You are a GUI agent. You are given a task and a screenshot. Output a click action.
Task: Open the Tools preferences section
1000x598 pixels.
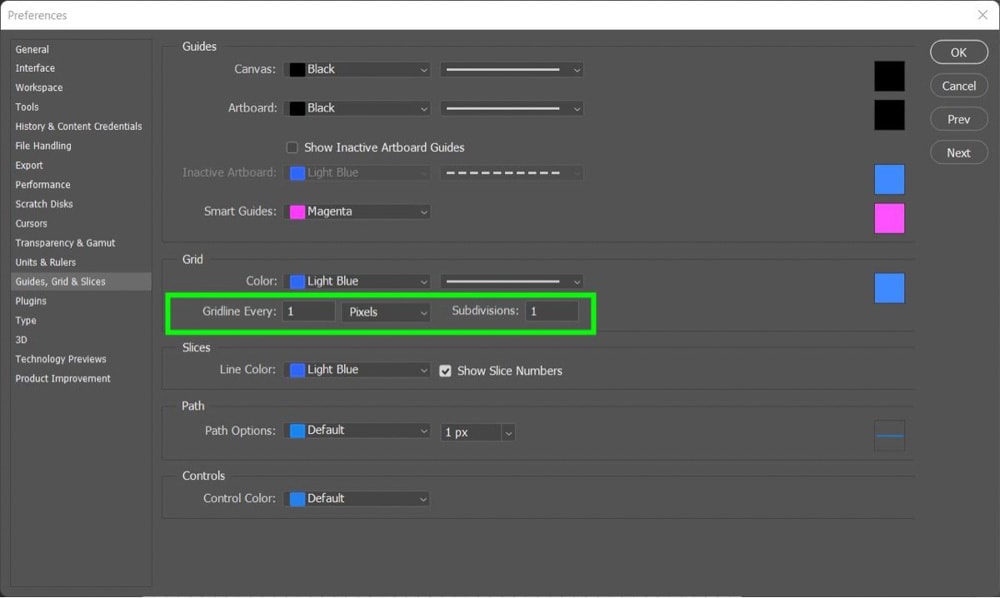27,107
